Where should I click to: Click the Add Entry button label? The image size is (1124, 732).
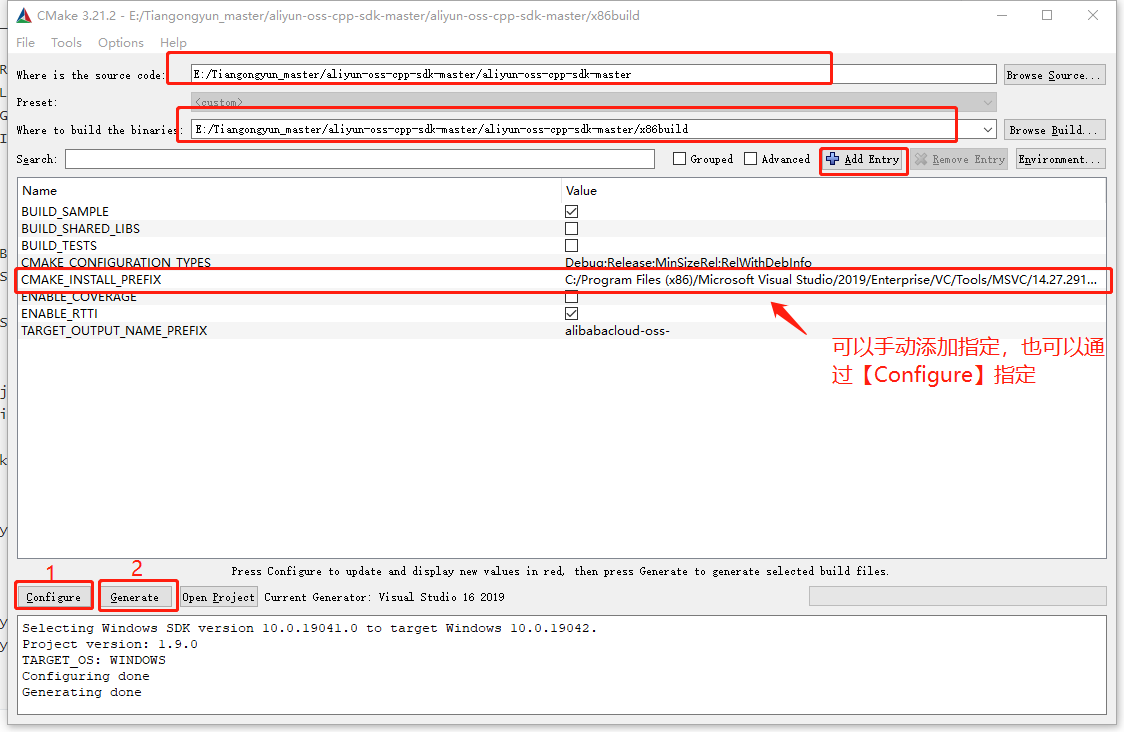(x=872, y=159)
